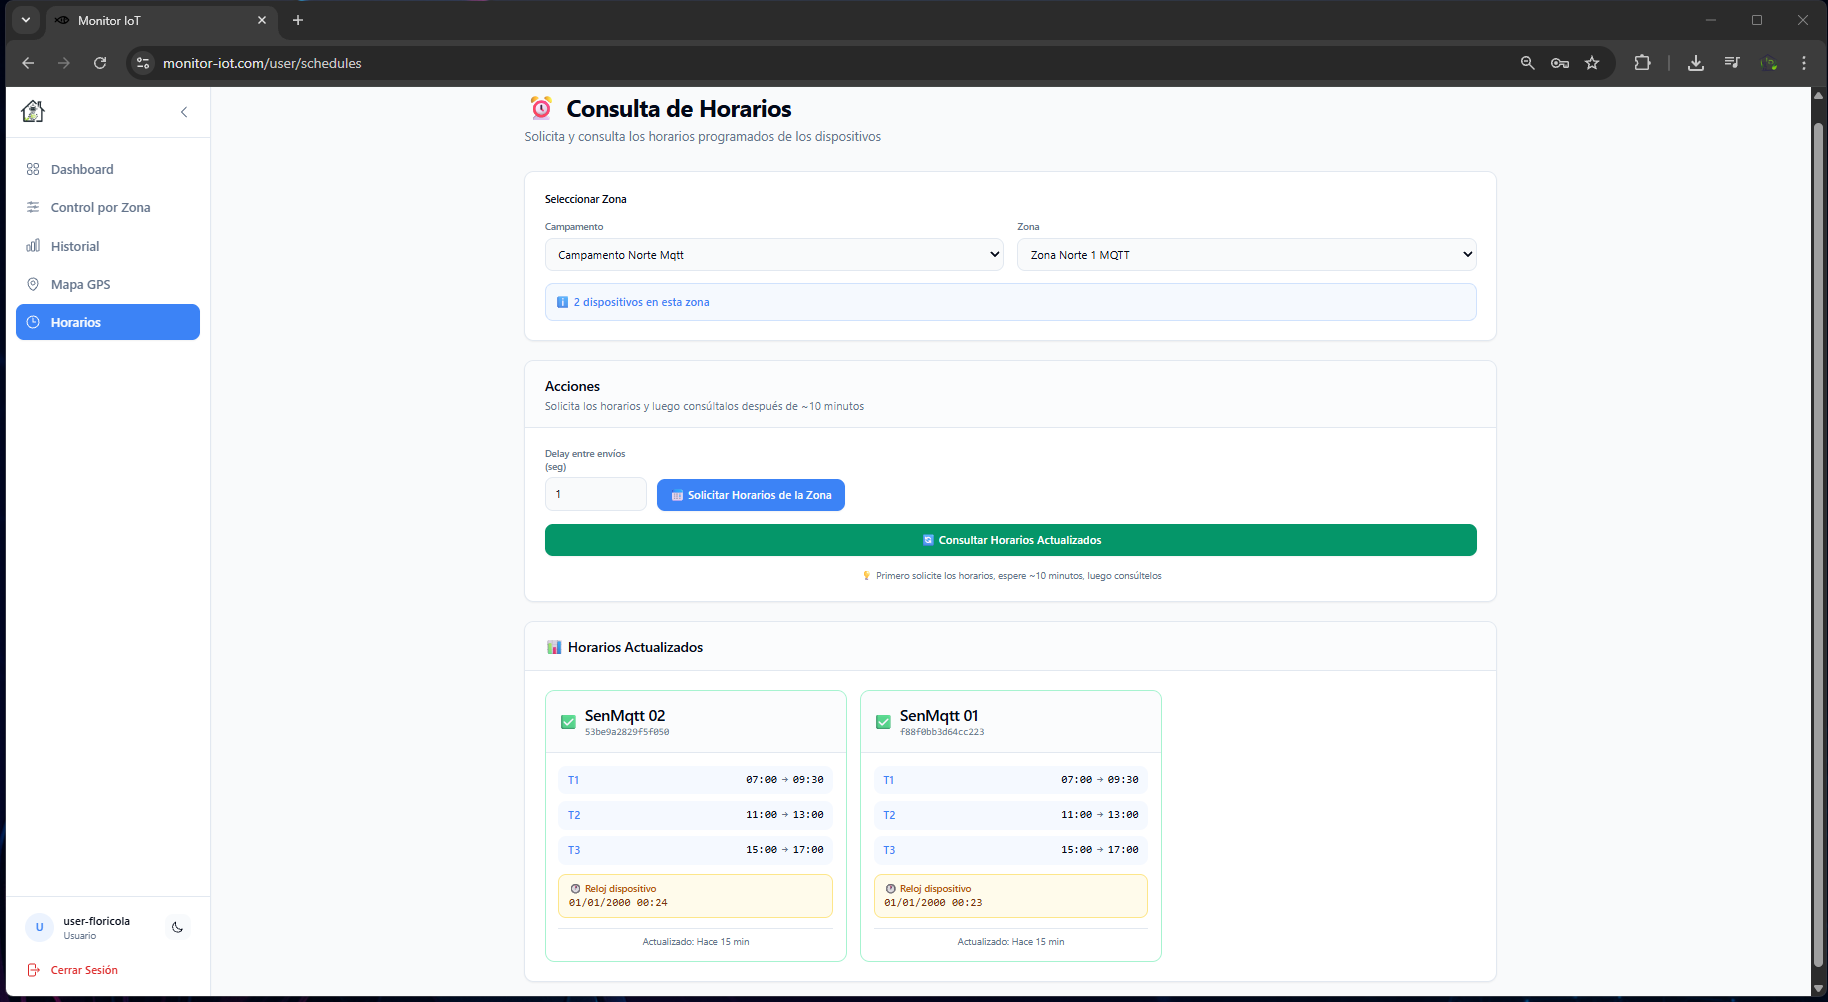
Task: Click the Delay entre envíos input field
Action: point(595,494)
